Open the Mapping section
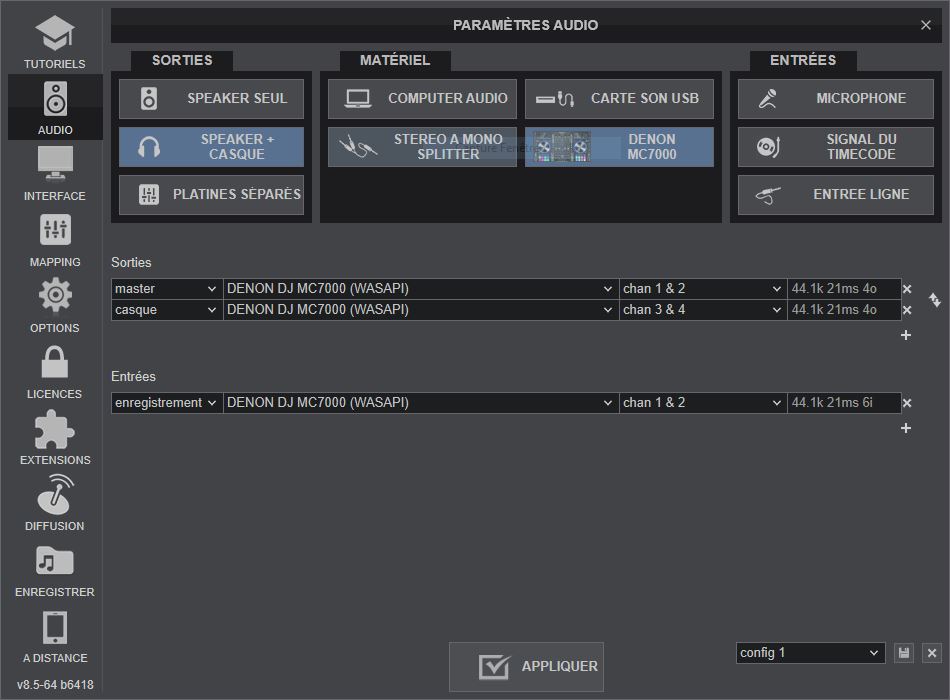Image resolution: width=950 pixels, height=700 pixels. (55, 239)
